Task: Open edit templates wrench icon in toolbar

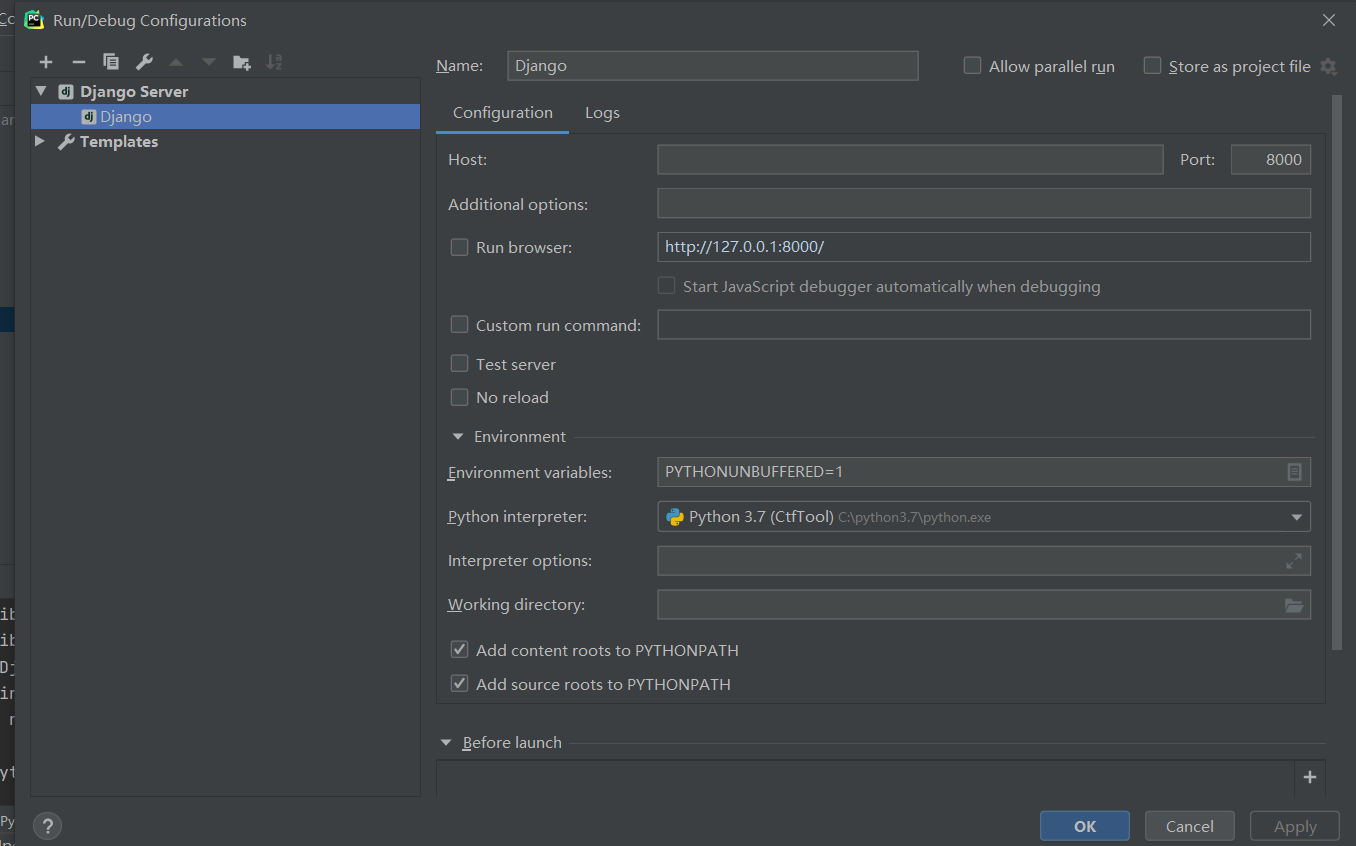Action: 144,62
